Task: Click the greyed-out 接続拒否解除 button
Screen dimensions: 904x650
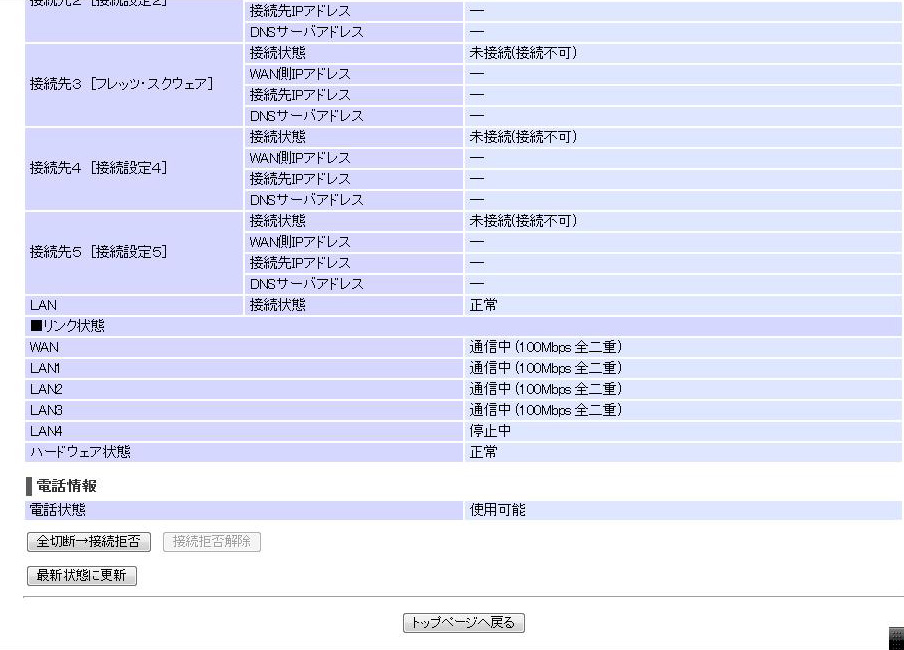Action: [x=211, y=542]
